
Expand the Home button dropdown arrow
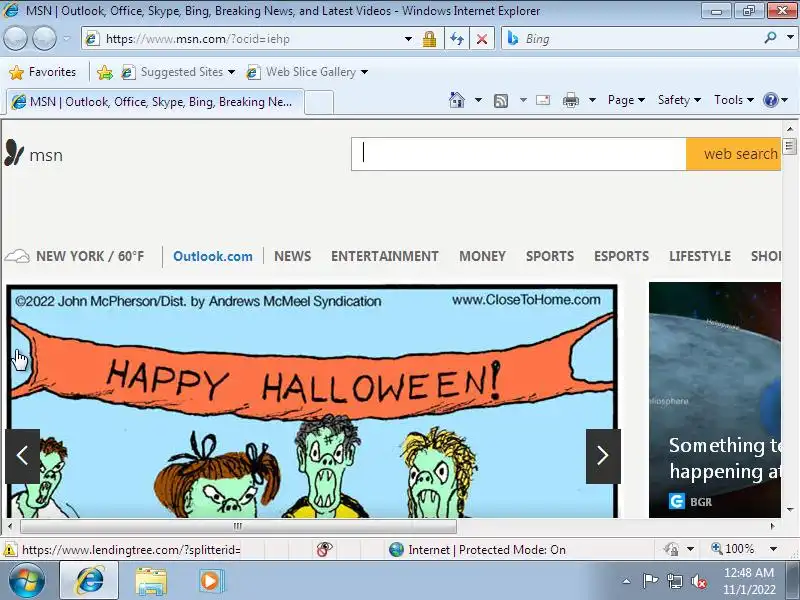pyautogui.click(x=478, y=100)
